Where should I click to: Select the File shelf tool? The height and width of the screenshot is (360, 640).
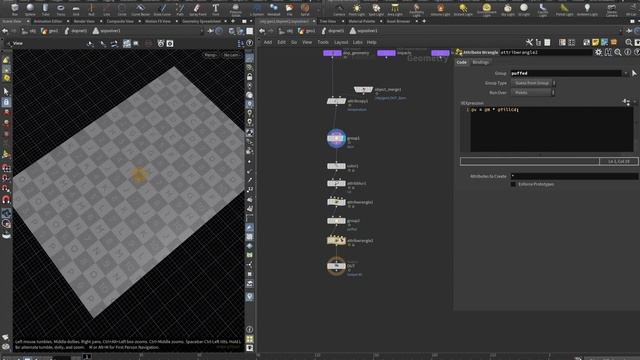tap(289, 9)
